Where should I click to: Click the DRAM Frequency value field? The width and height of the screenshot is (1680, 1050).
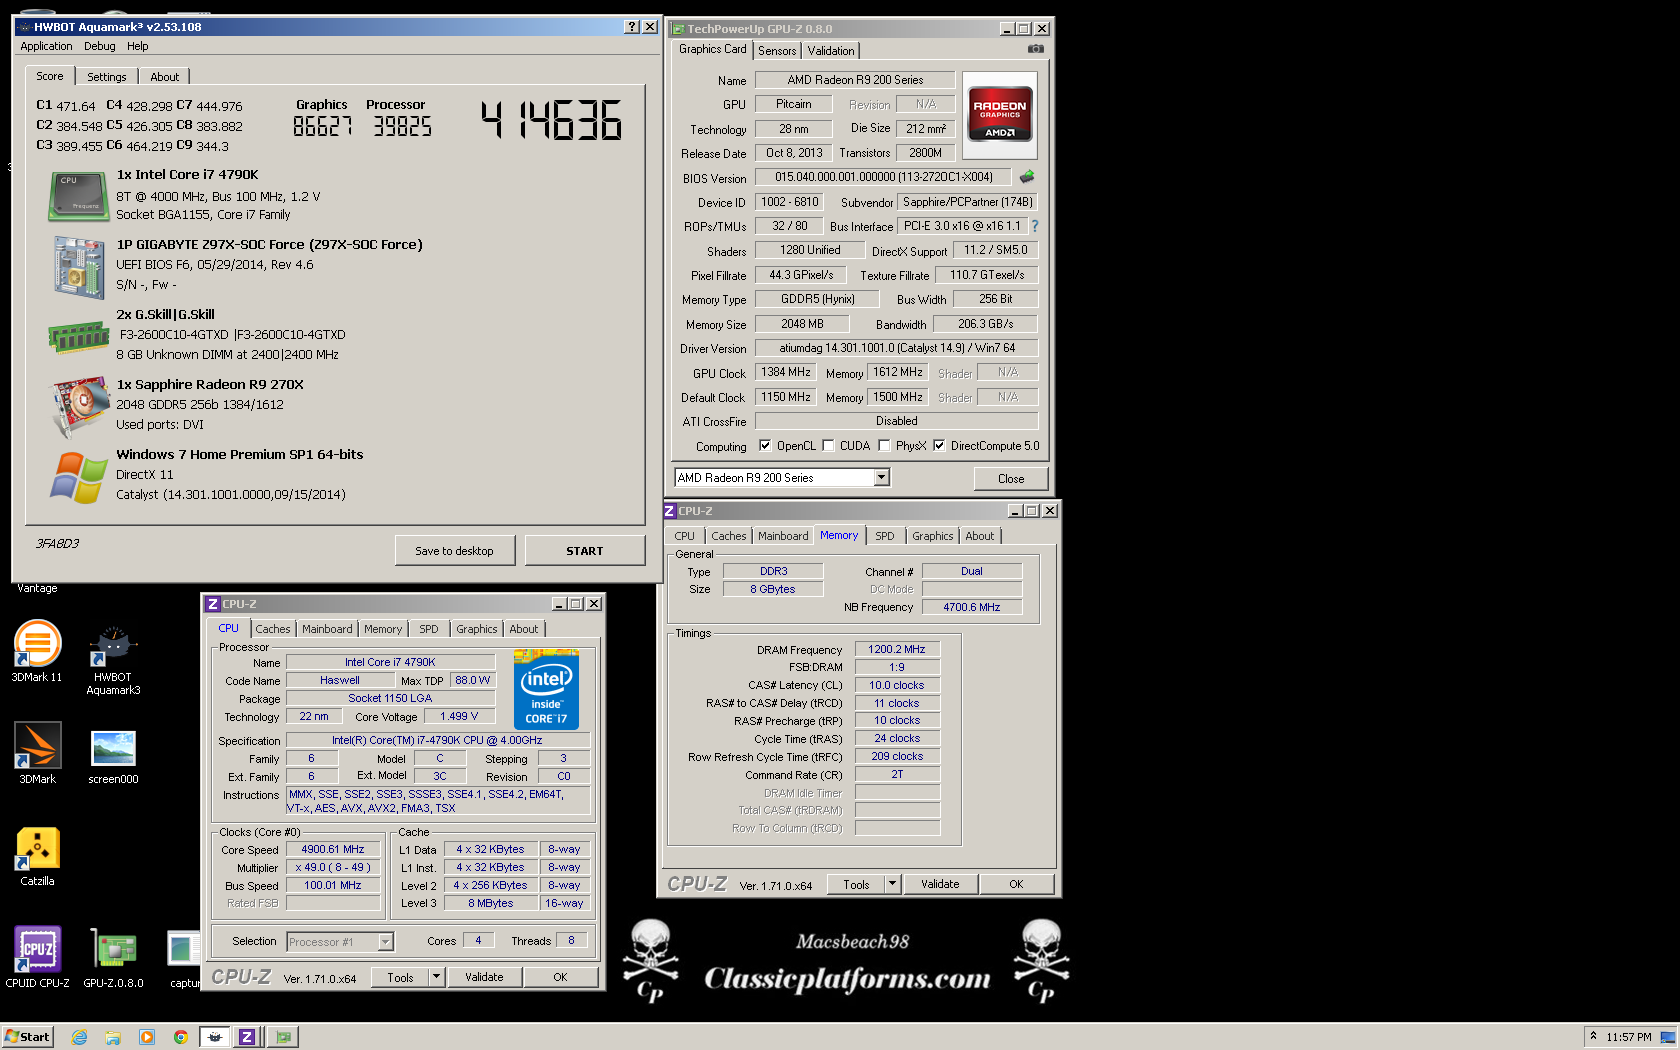(x=897, y=650)
